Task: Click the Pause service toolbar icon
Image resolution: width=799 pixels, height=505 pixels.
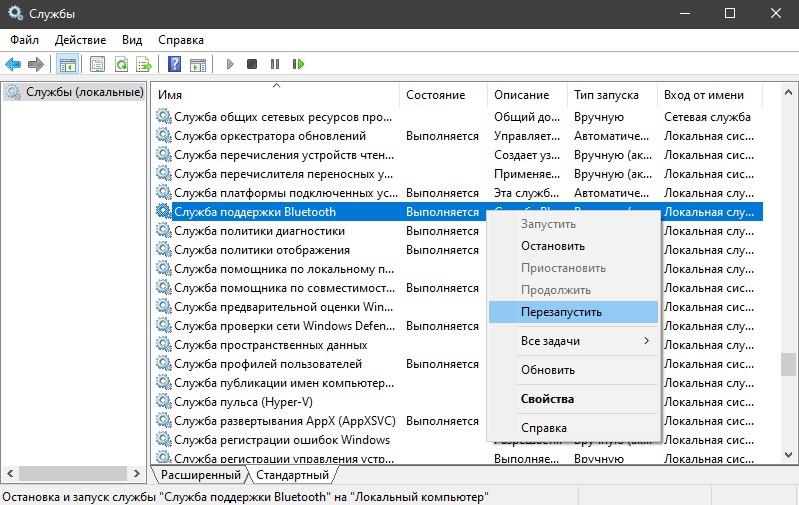Action: [275, 64]
